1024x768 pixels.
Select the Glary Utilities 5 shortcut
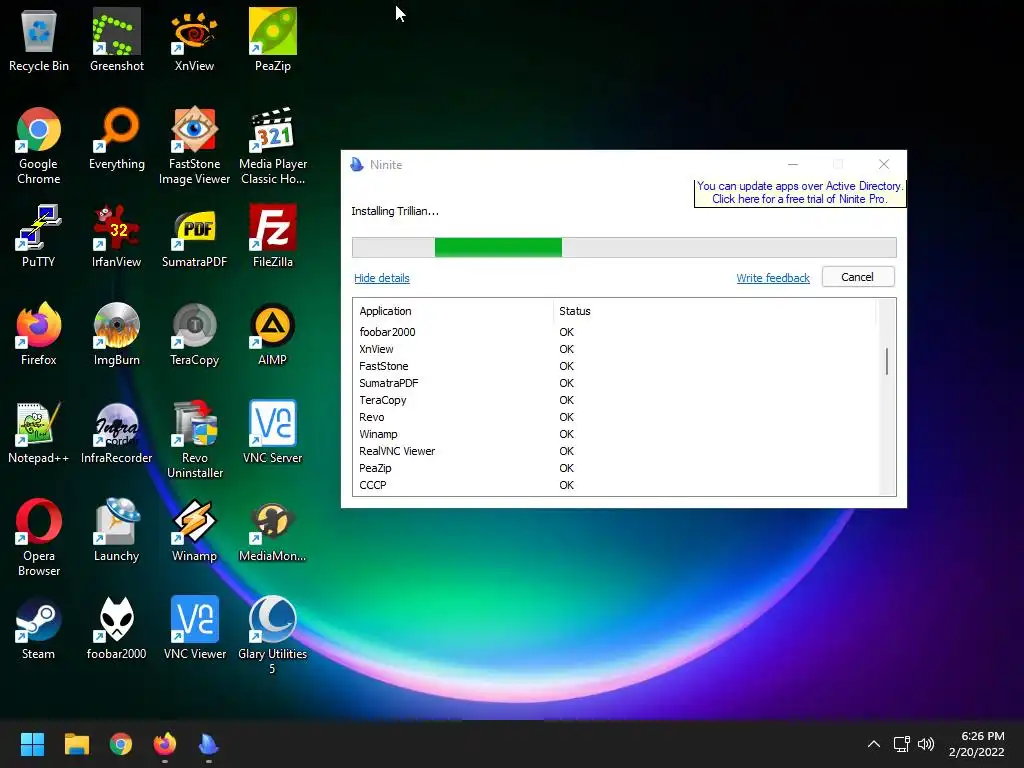coord(272,636)
